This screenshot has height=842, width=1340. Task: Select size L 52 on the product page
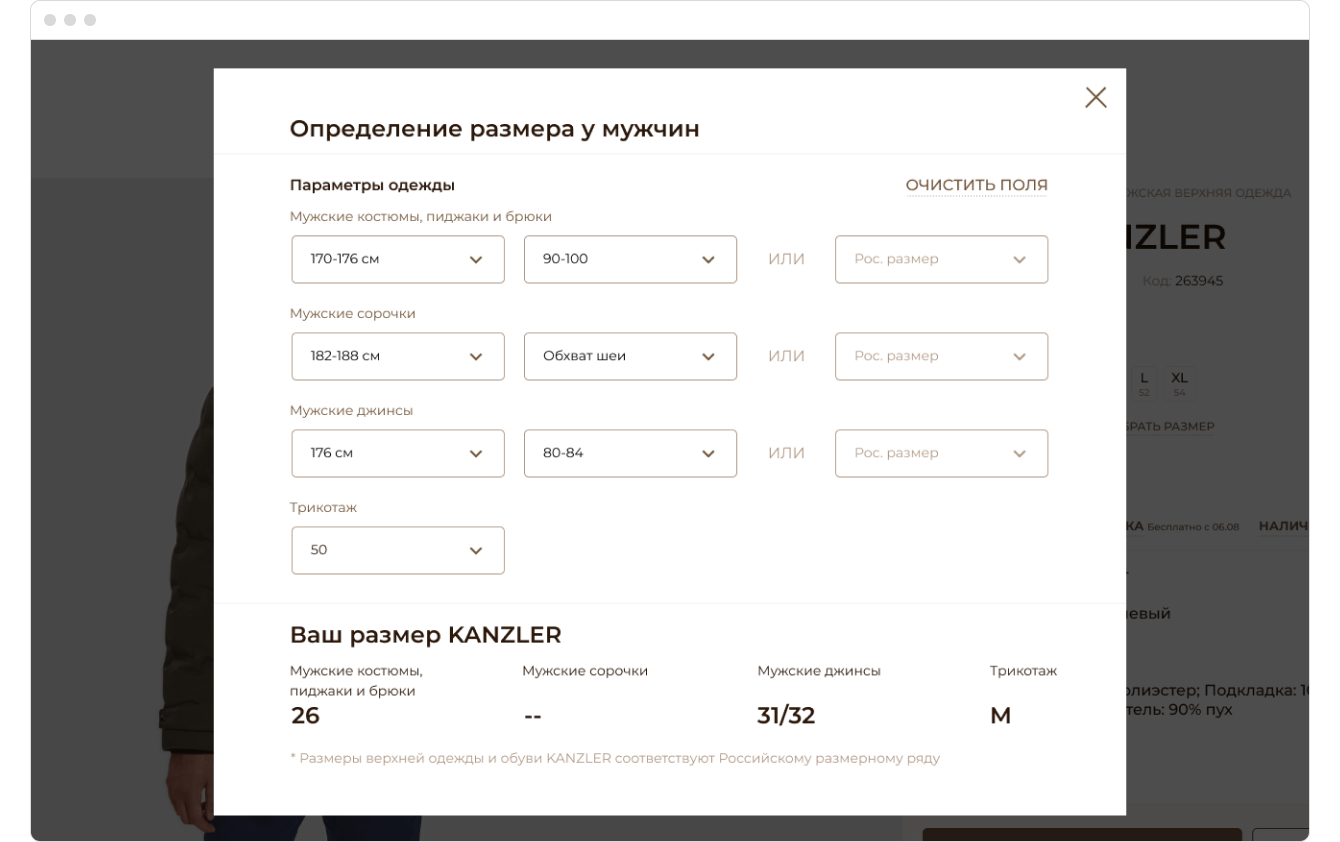tap(1144, 383)
